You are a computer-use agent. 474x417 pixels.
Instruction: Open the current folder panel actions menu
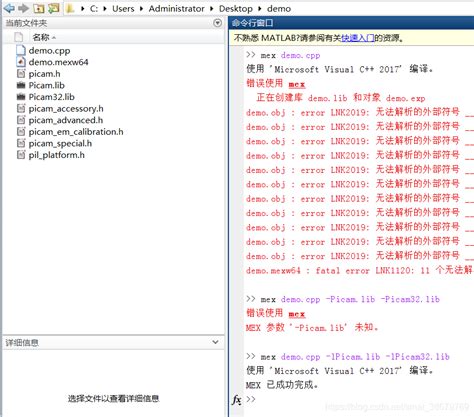click(217, 23)
